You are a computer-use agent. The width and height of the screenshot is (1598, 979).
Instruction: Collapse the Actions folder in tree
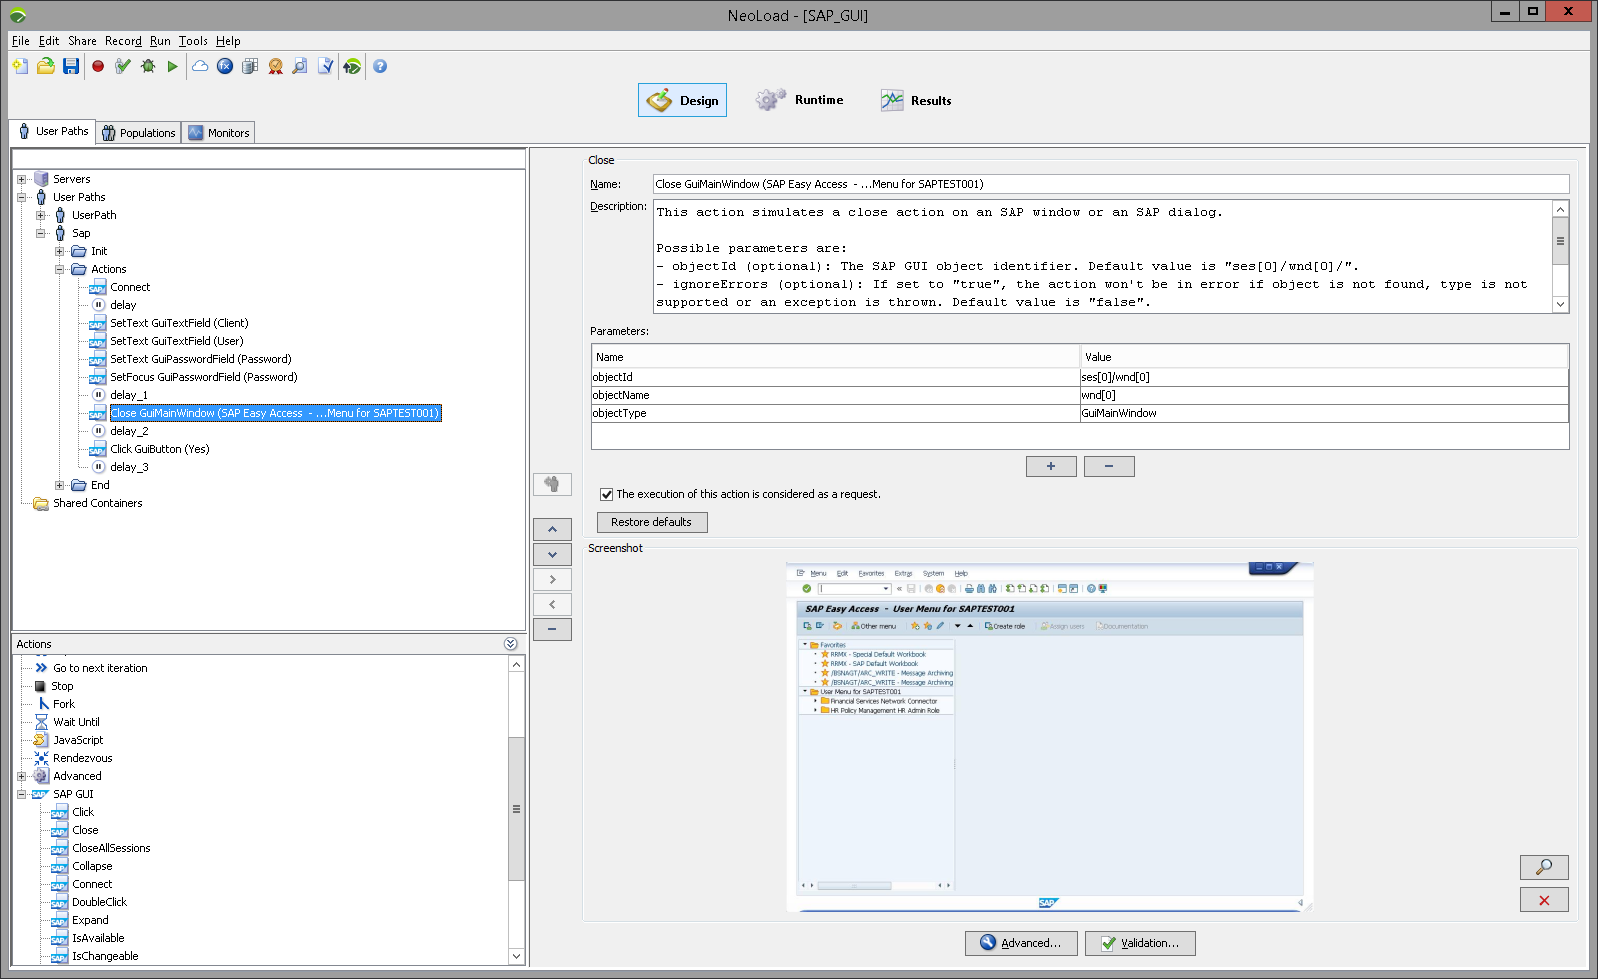[x=60, y=269]
